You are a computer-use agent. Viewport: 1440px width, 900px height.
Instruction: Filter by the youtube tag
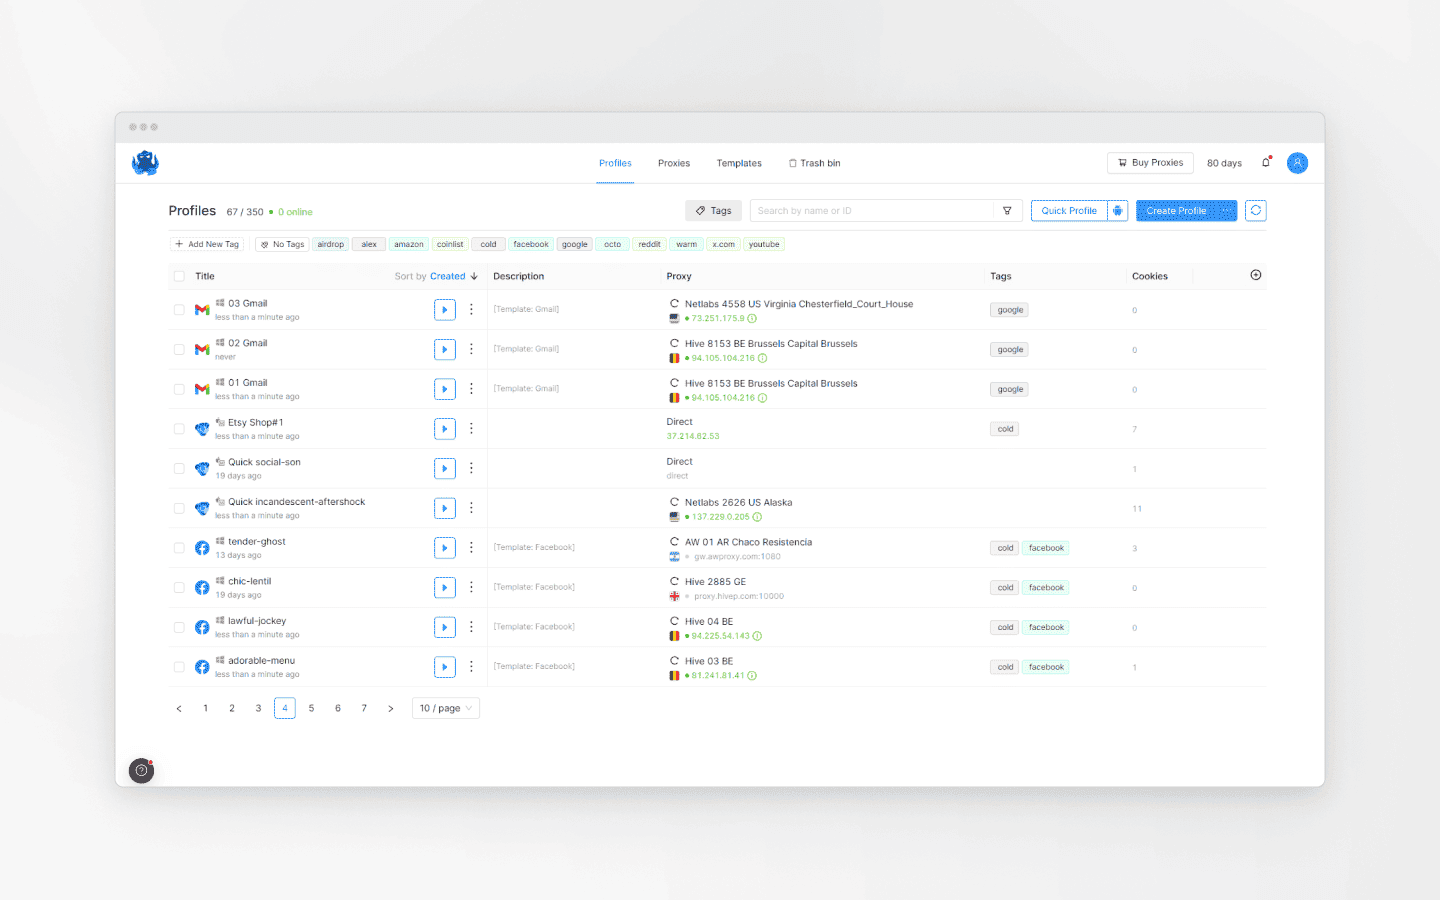coord(764,244)
